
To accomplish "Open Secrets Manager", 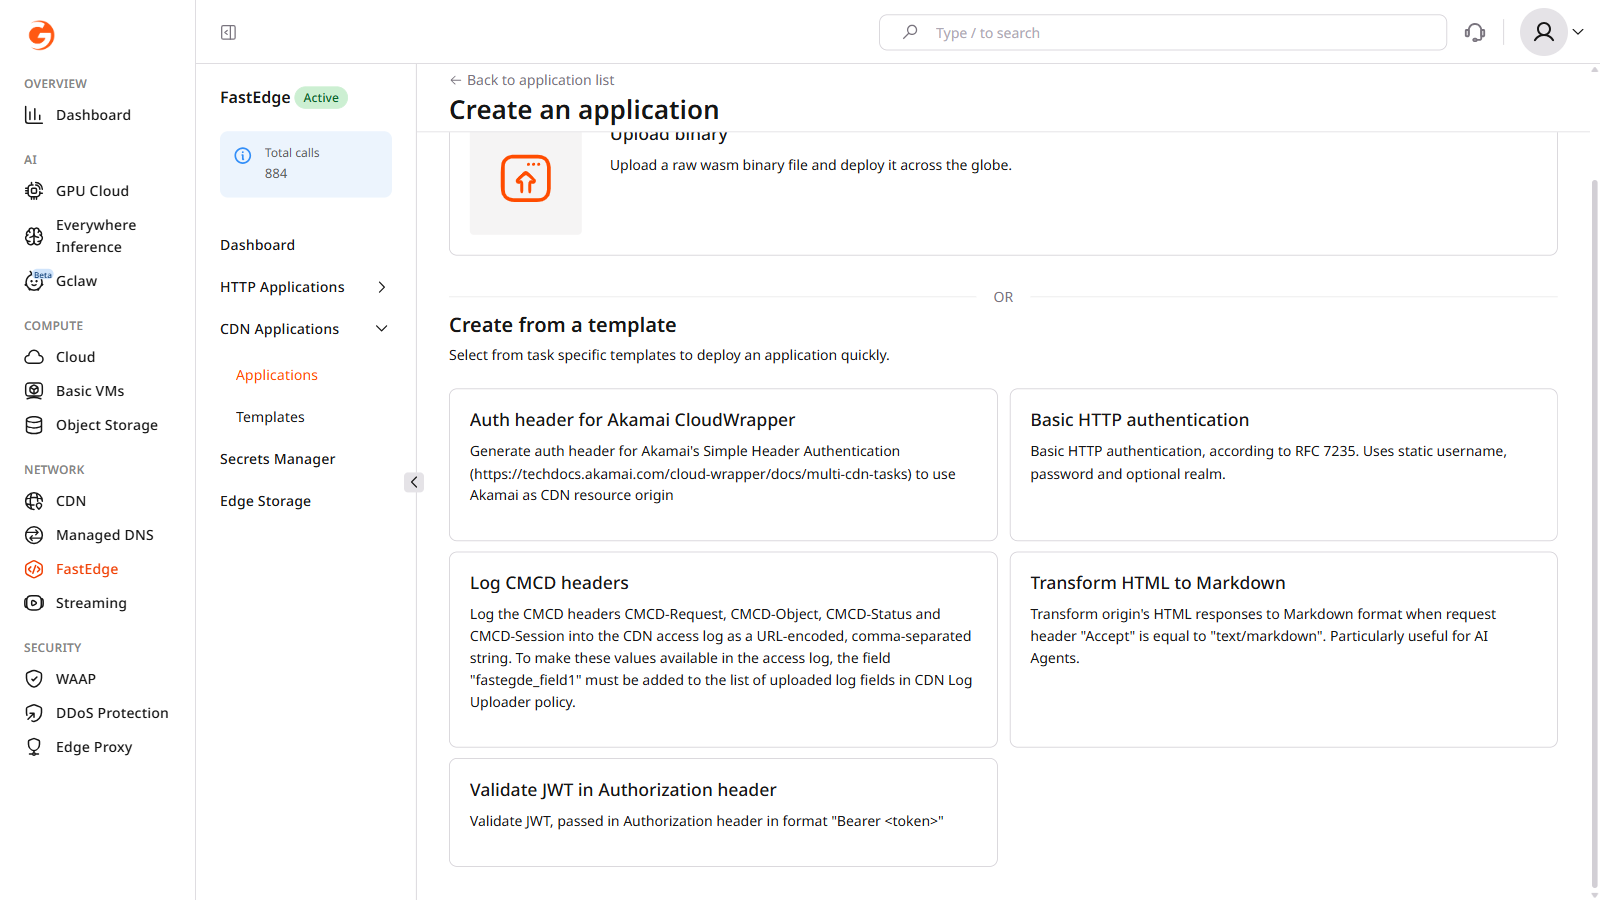I will click(277, 459).
